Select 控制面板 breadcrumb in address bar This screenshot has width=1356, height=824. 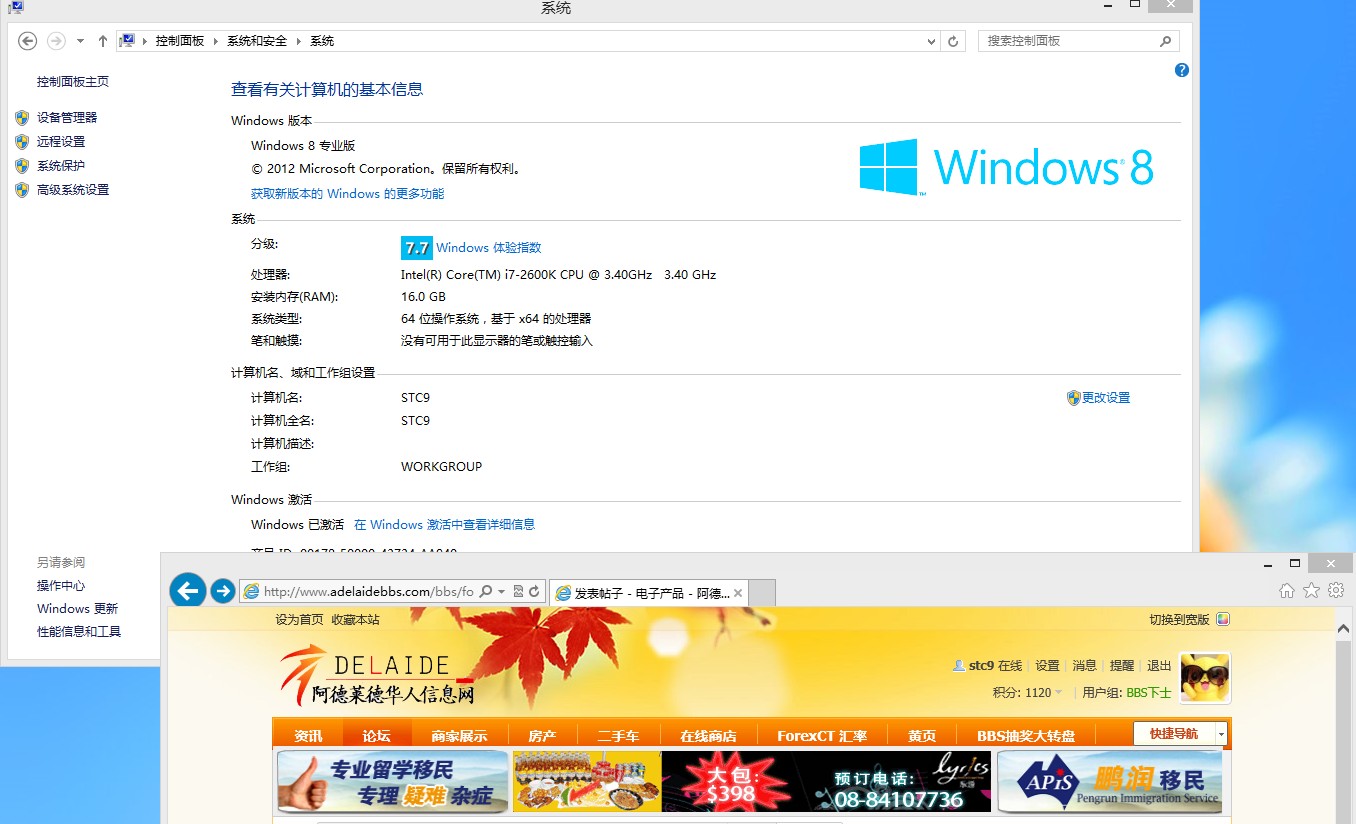pos(180,41)
